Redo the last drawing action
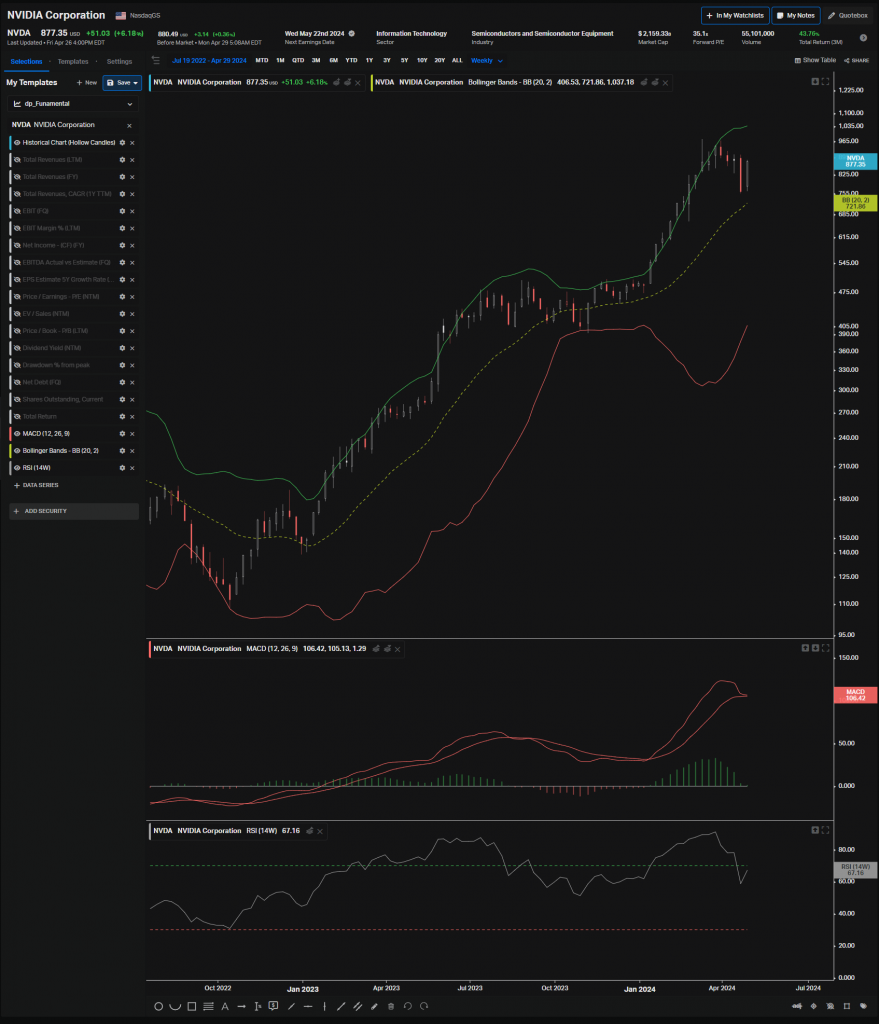 tap(424, 1006)
